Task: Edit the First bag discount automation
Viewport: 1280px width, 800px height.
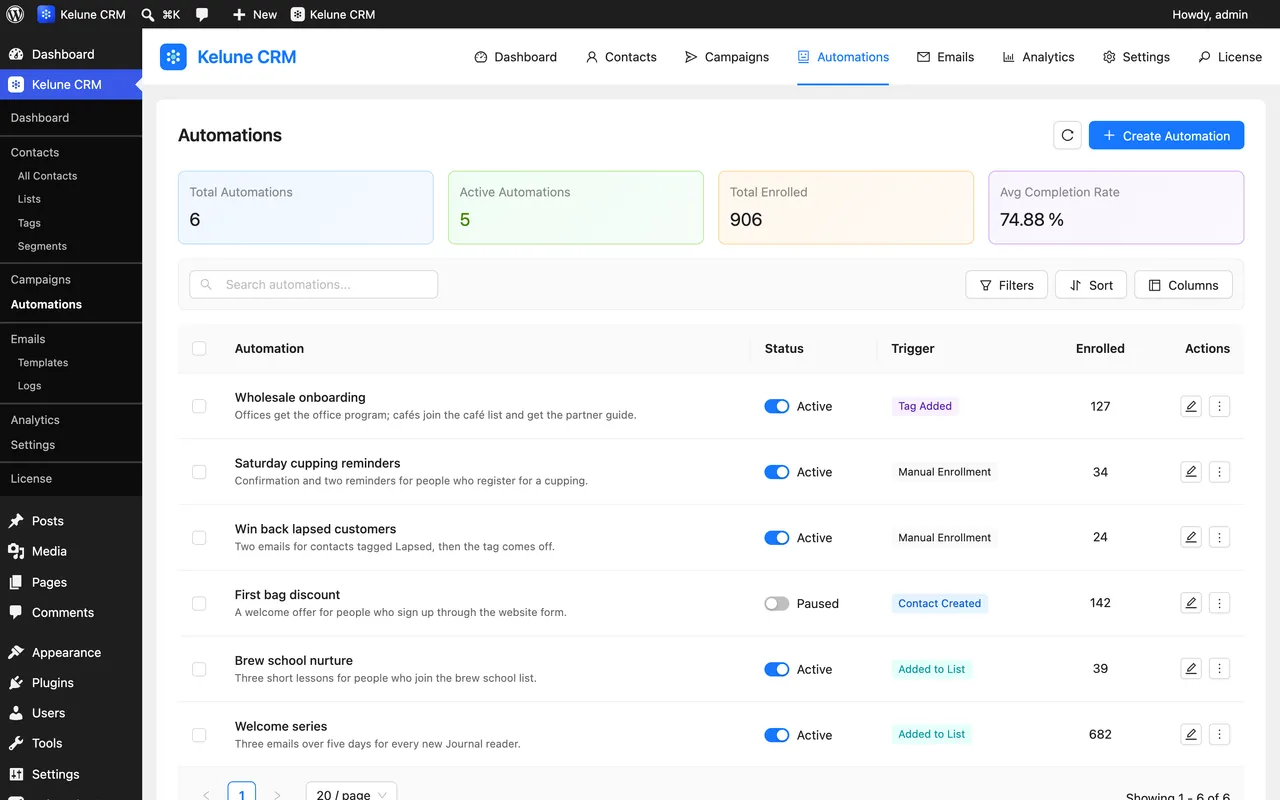Action: click(1190, 603)
